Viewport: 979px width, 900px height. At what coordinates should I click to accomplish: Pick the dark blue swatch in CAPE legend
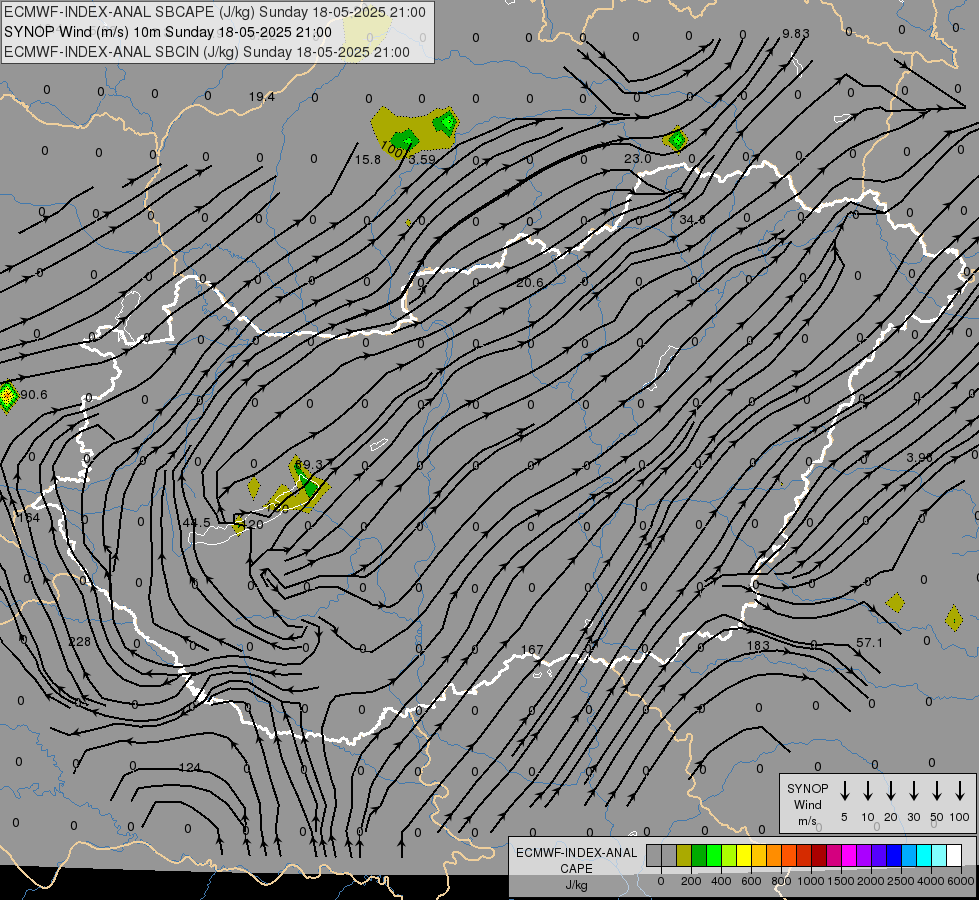[x=893, y=855]
